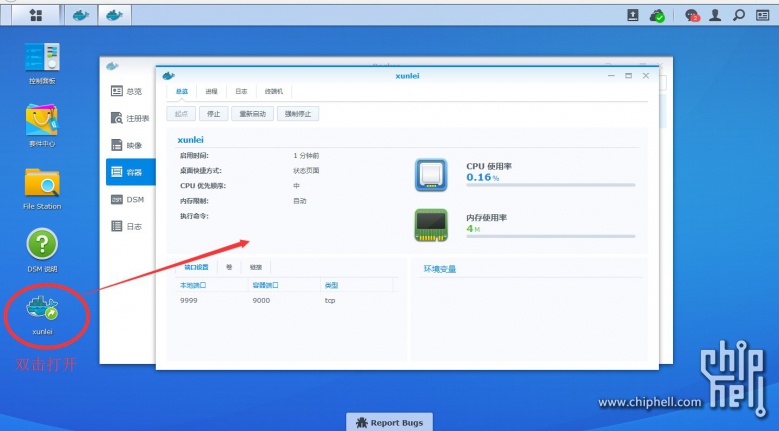Open 注册表 in the Docker sidebar

(128, 118)
